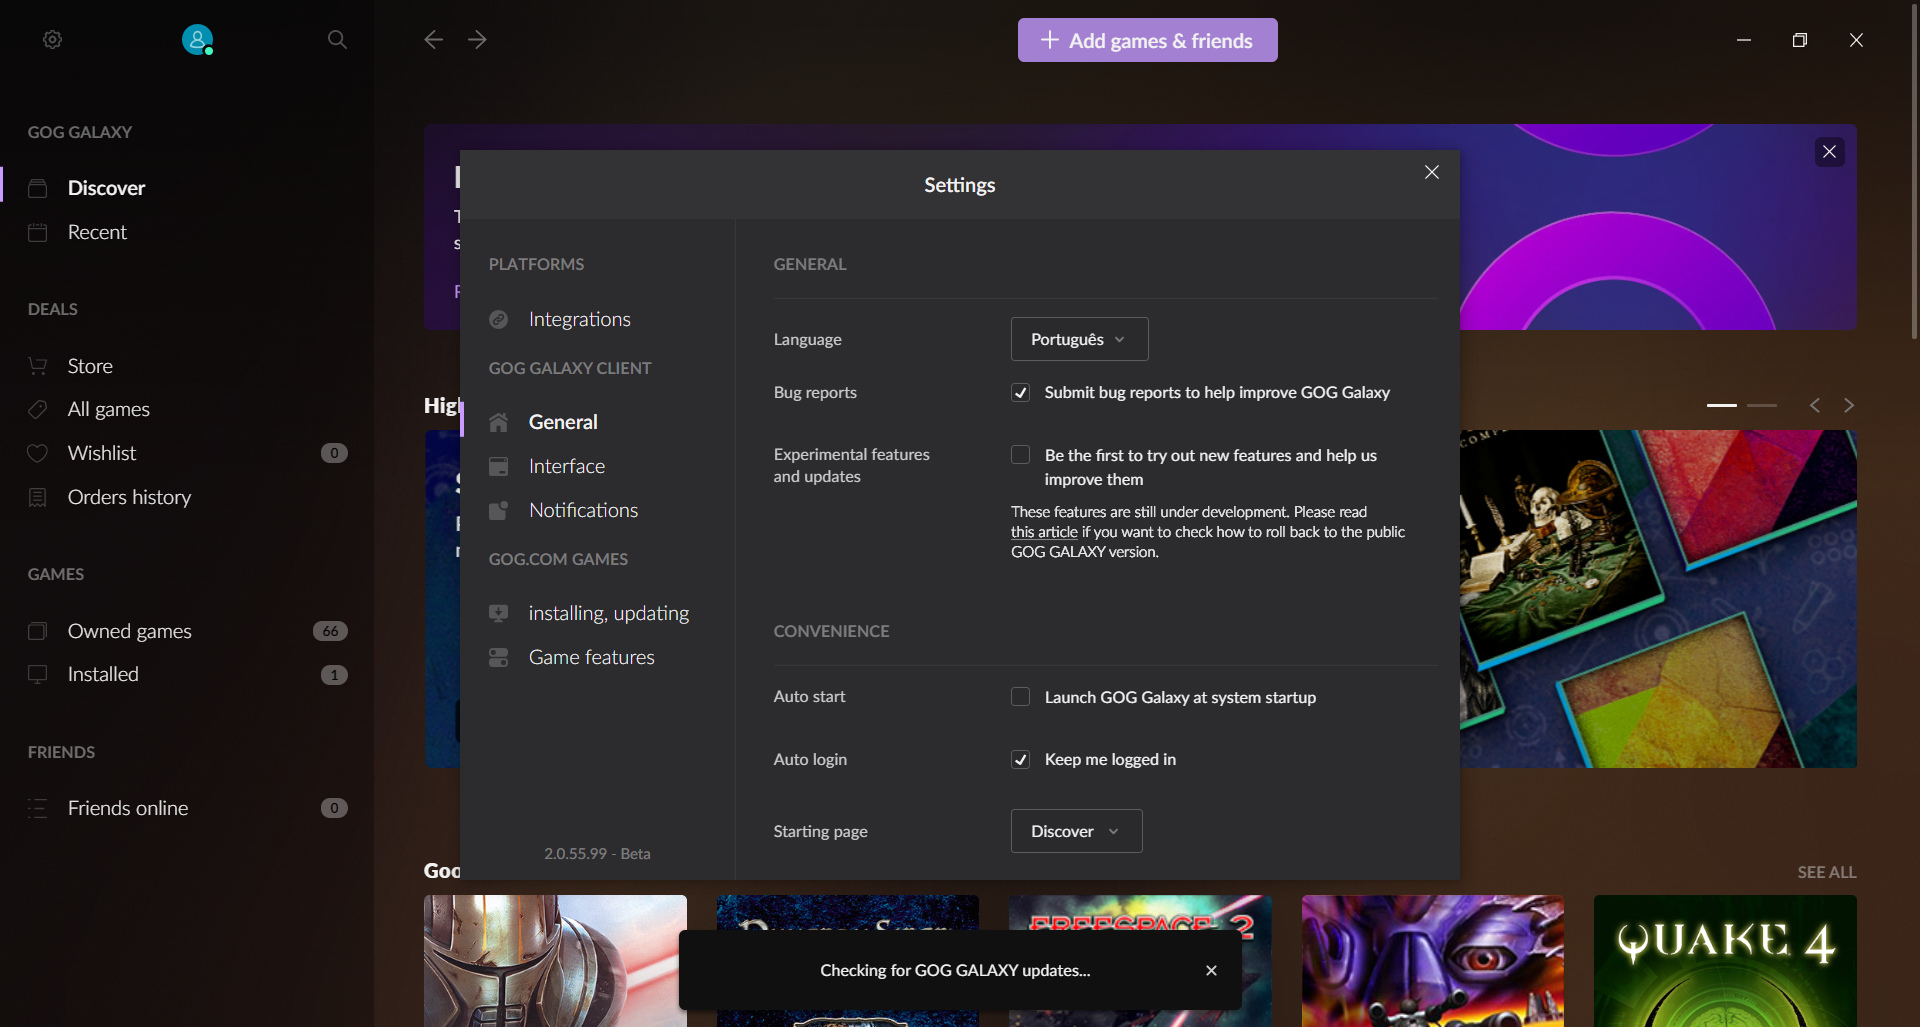This screenshot has width=1920, height=1027.
Task: Click the Store cart icon
Action: click(x=38, y=366)
